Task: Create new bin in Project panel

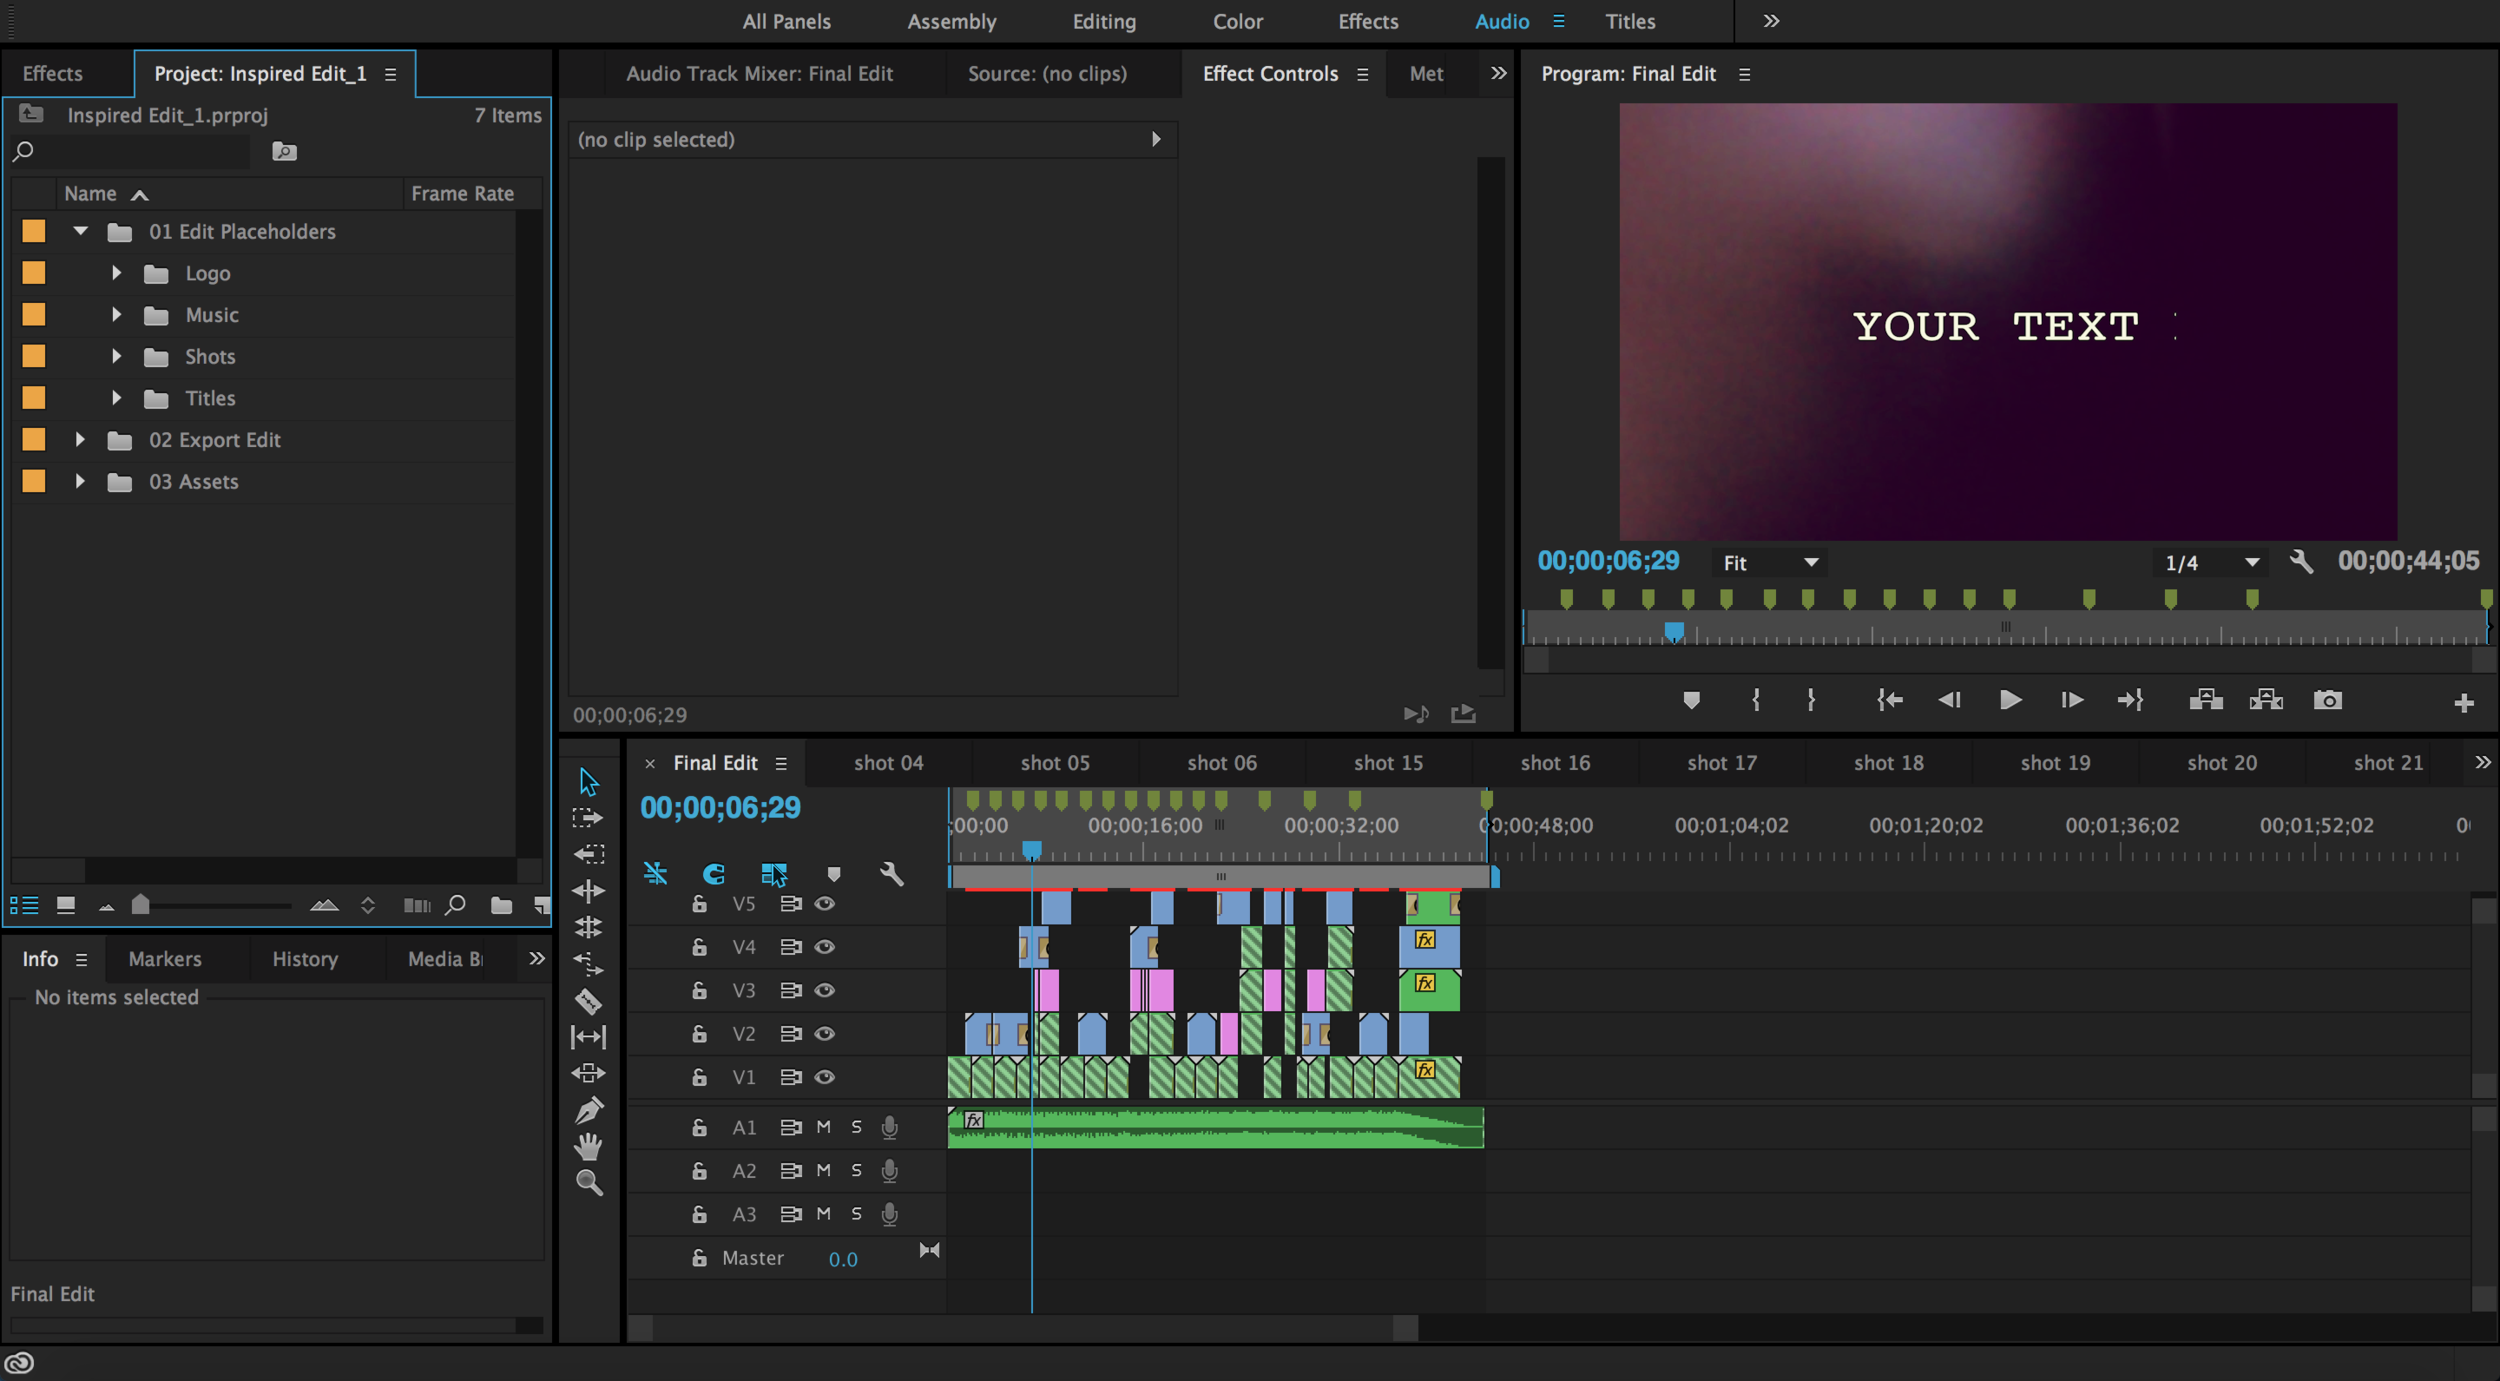Action: pyautogui.click(x=501, y=905)
